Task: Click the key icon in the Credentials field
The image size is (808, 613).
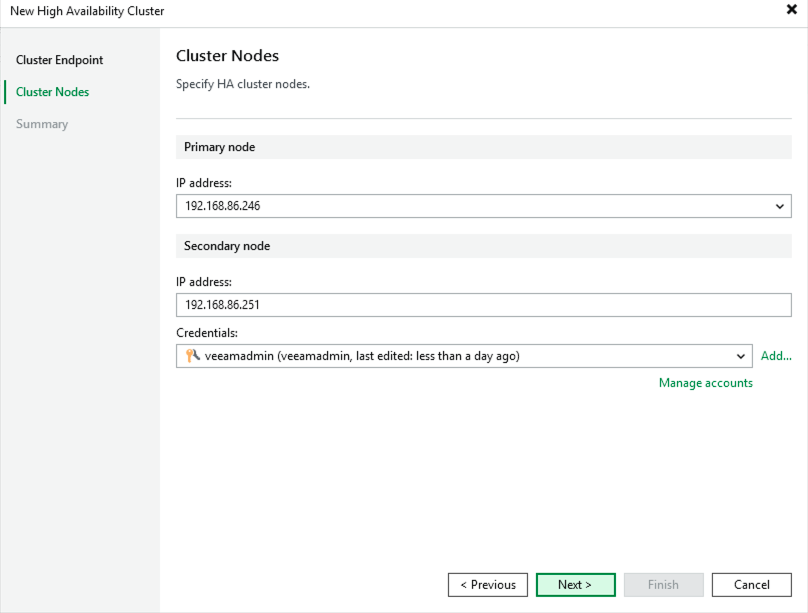Action: [x=193, y=356]
